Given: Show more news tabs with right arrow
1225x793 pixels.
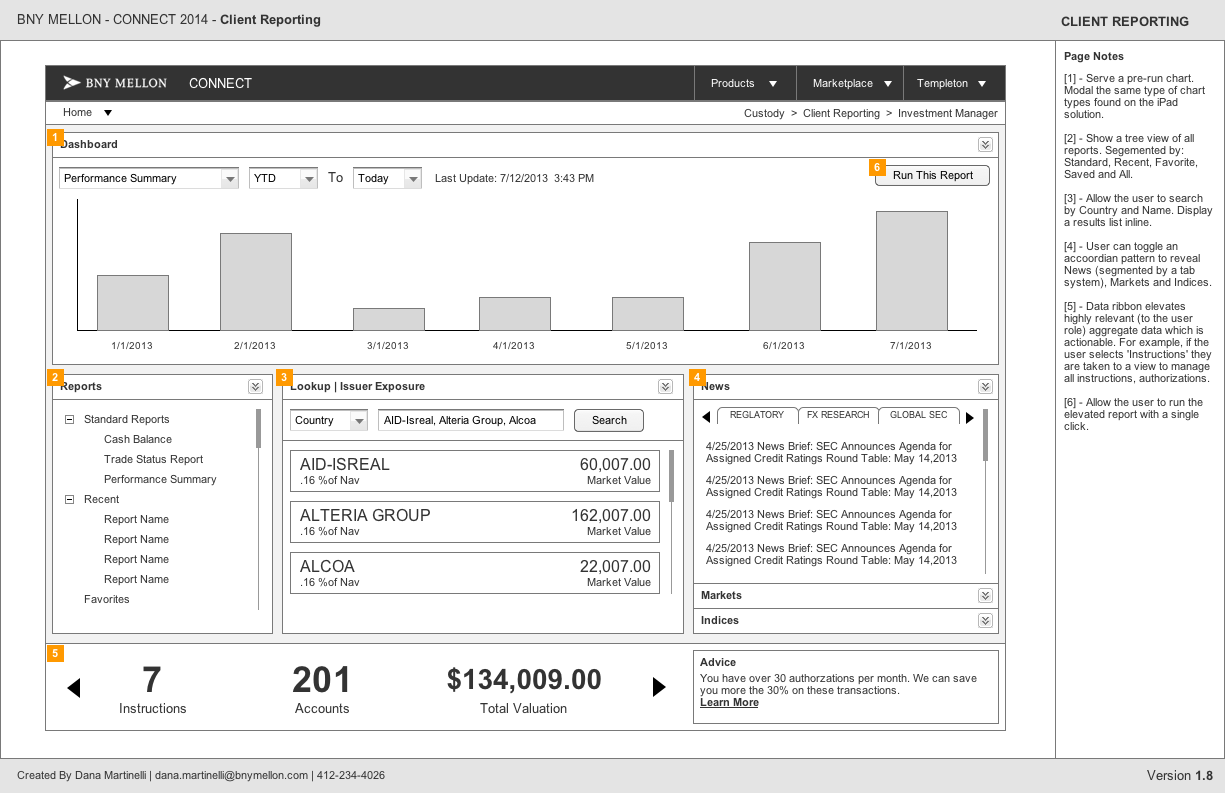Looking at the screenshot, I should coord(969,417).
